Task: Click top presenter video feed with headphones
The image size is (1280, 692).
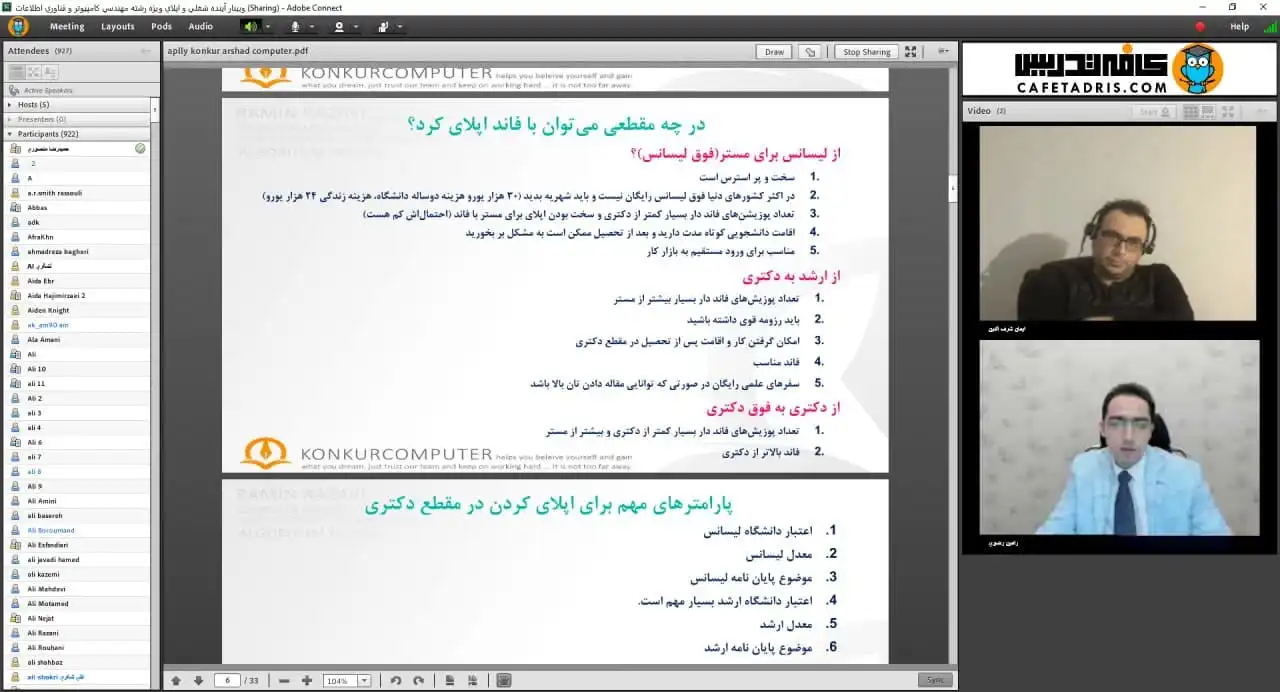Action: (x=1118, y=223)
